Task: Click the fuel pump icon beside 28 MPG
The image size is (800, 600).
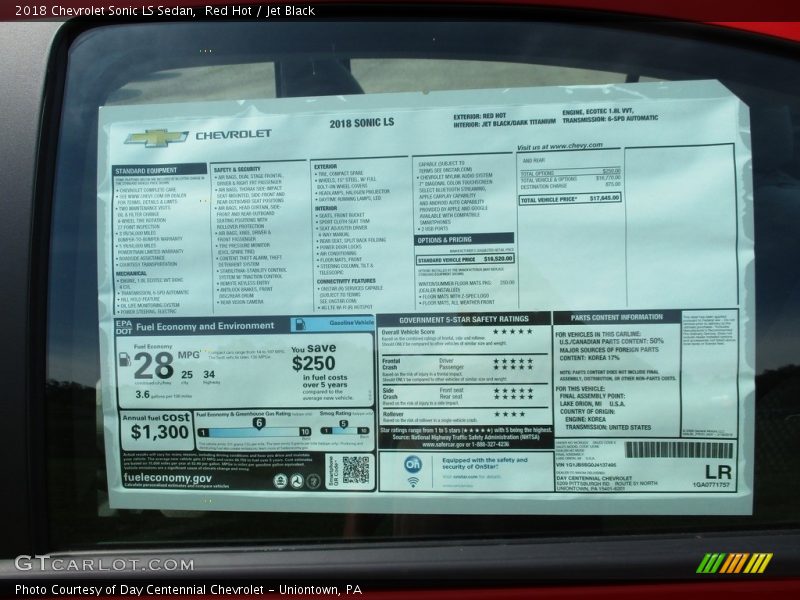Action: click(125, 360)
